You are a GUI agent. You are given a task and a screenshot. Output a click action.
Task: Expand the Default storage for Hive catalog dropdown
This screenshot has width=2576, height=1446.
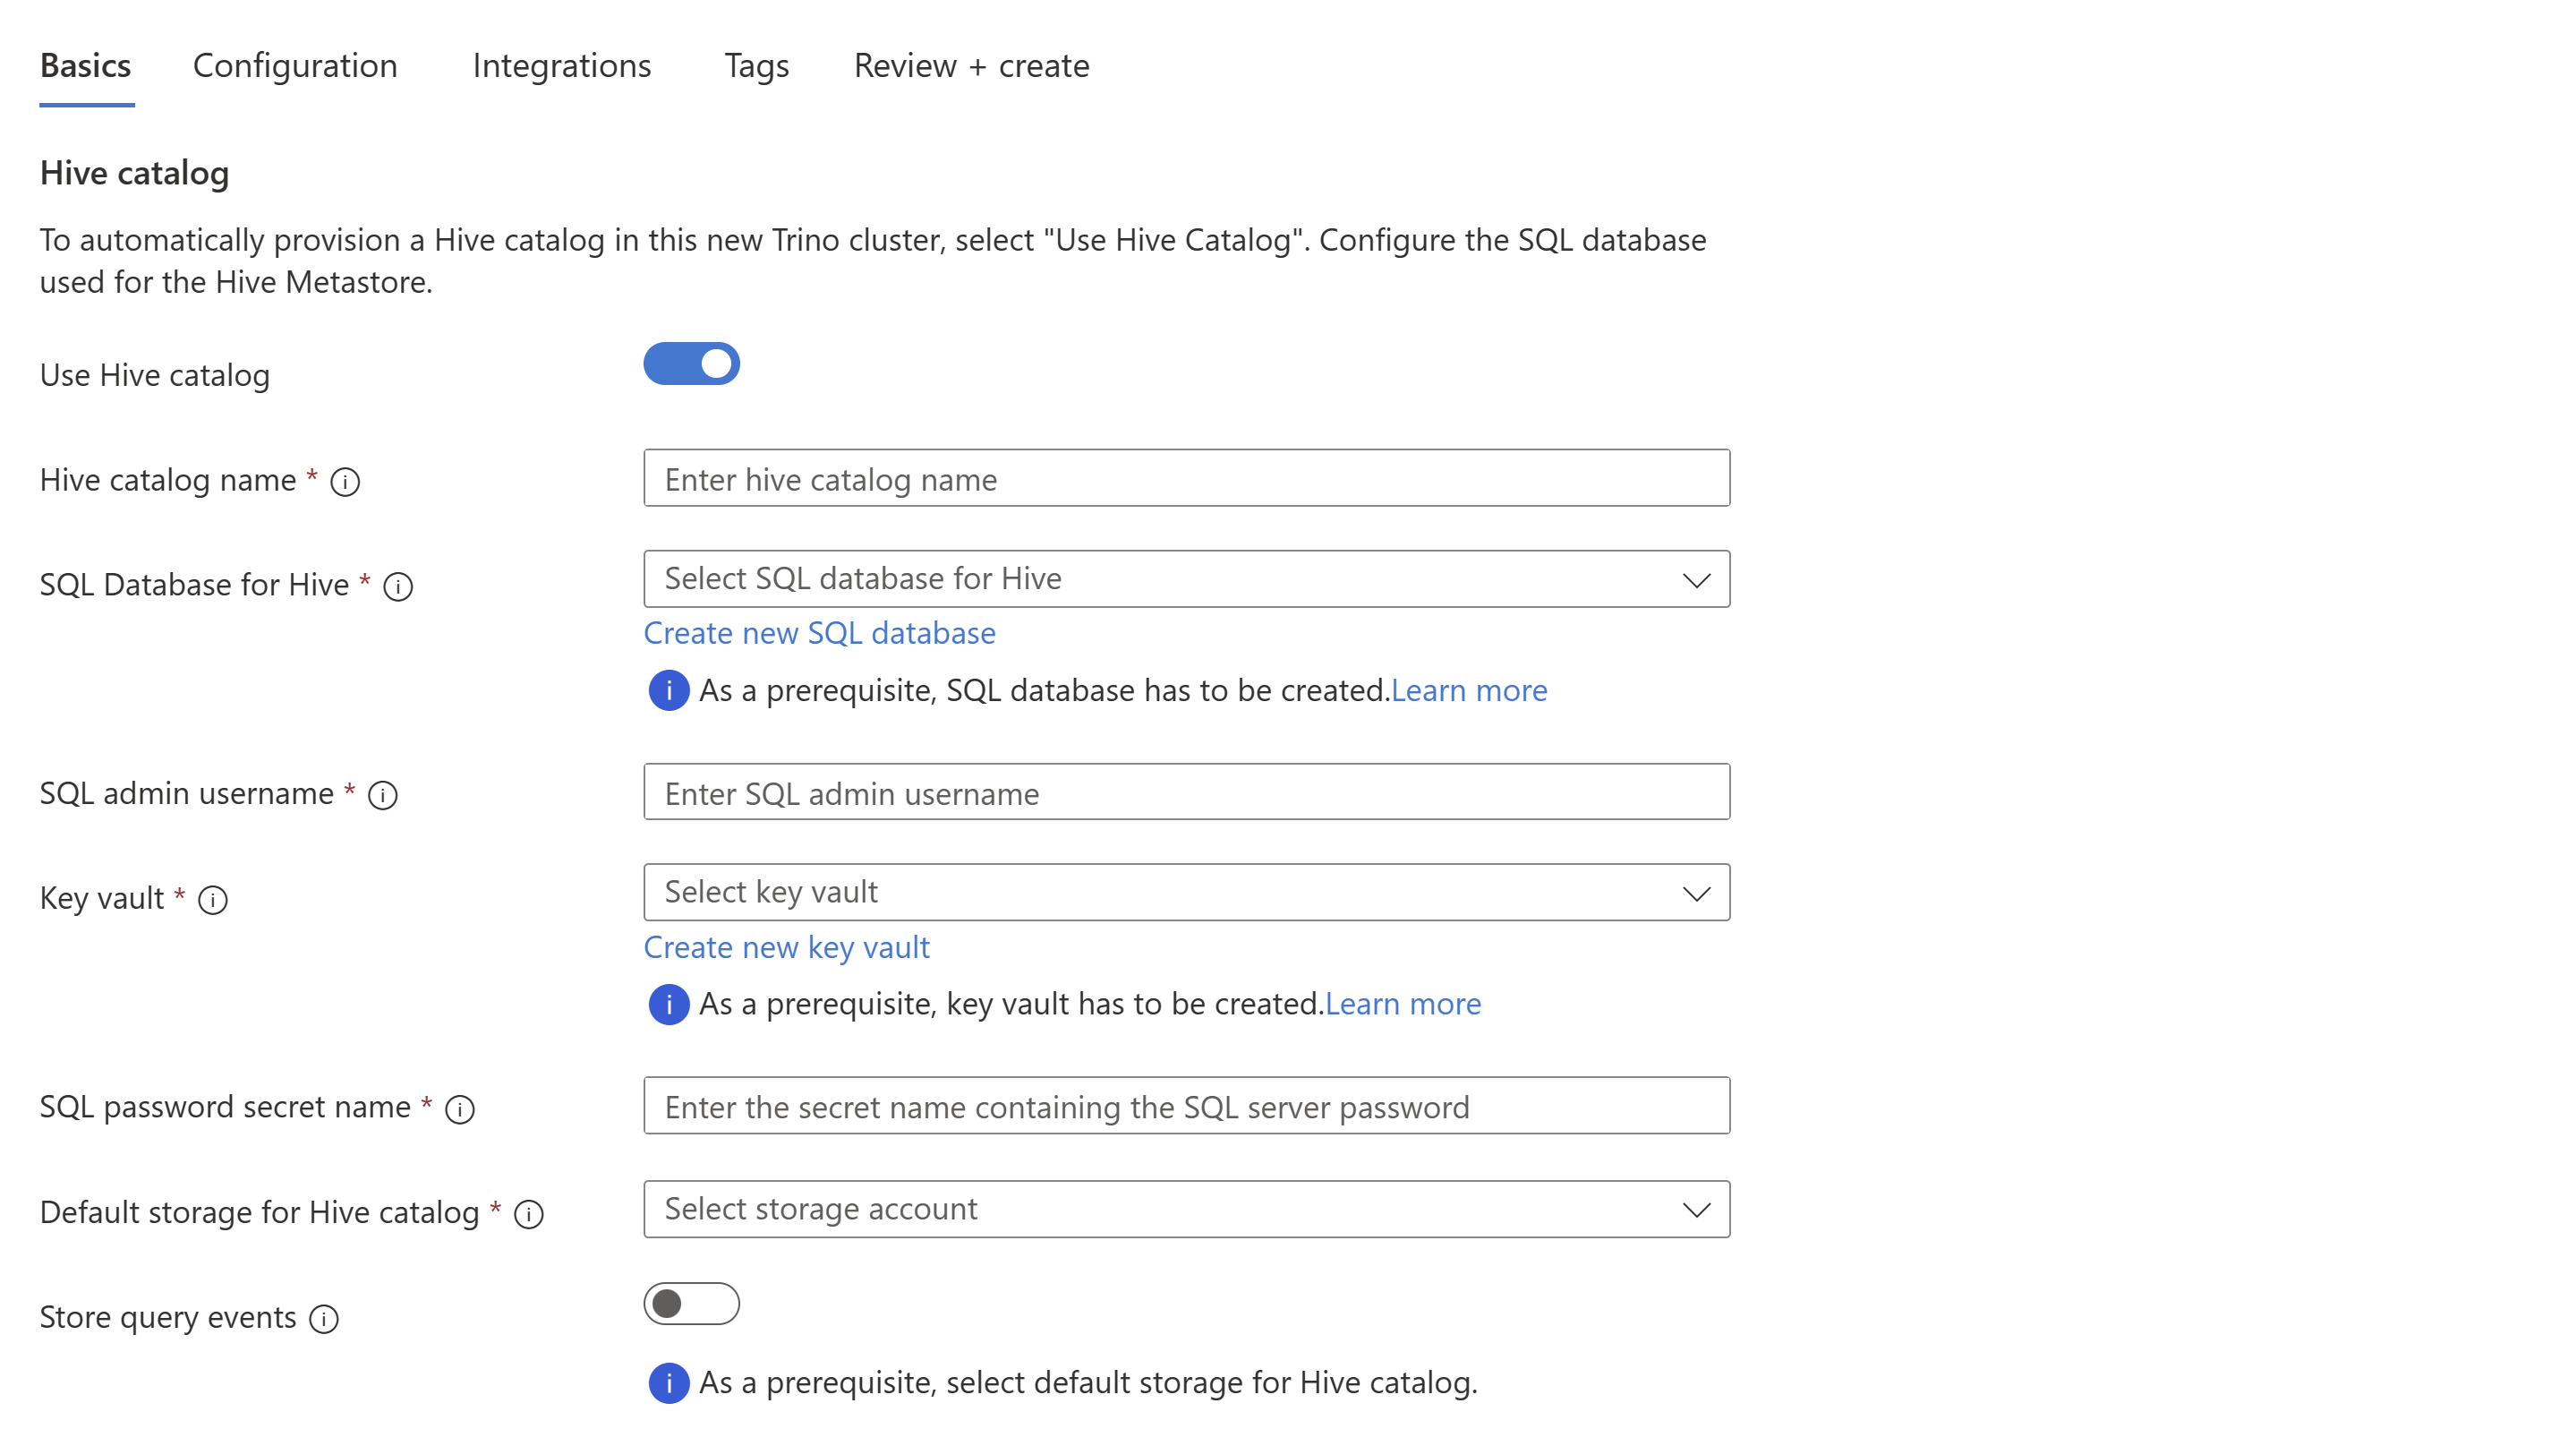click(x=1695, y=1209)
